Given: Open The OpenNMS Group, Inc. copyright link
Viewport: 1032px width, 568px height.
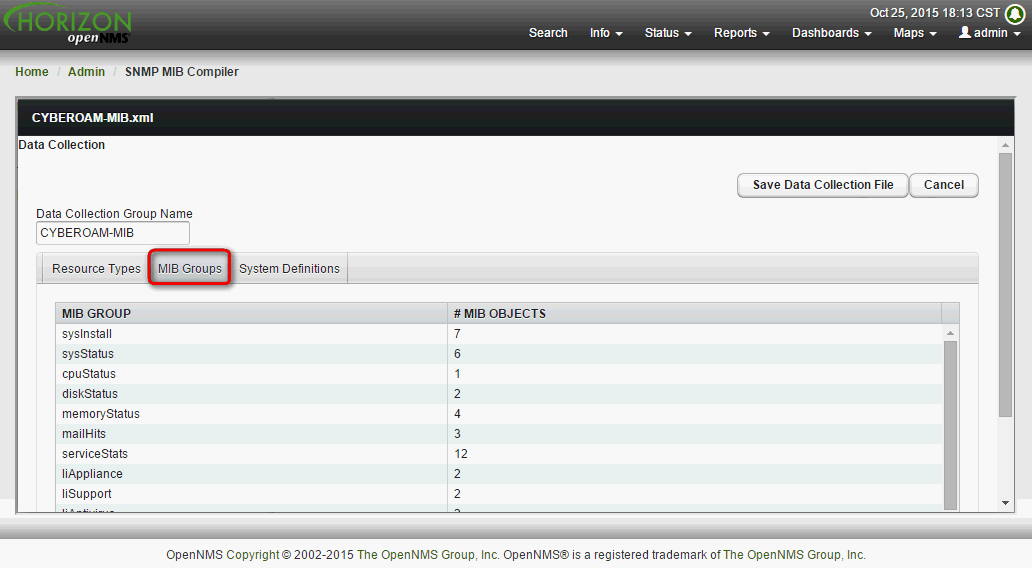Looking at the screenshot, I should tap(428, 555).
